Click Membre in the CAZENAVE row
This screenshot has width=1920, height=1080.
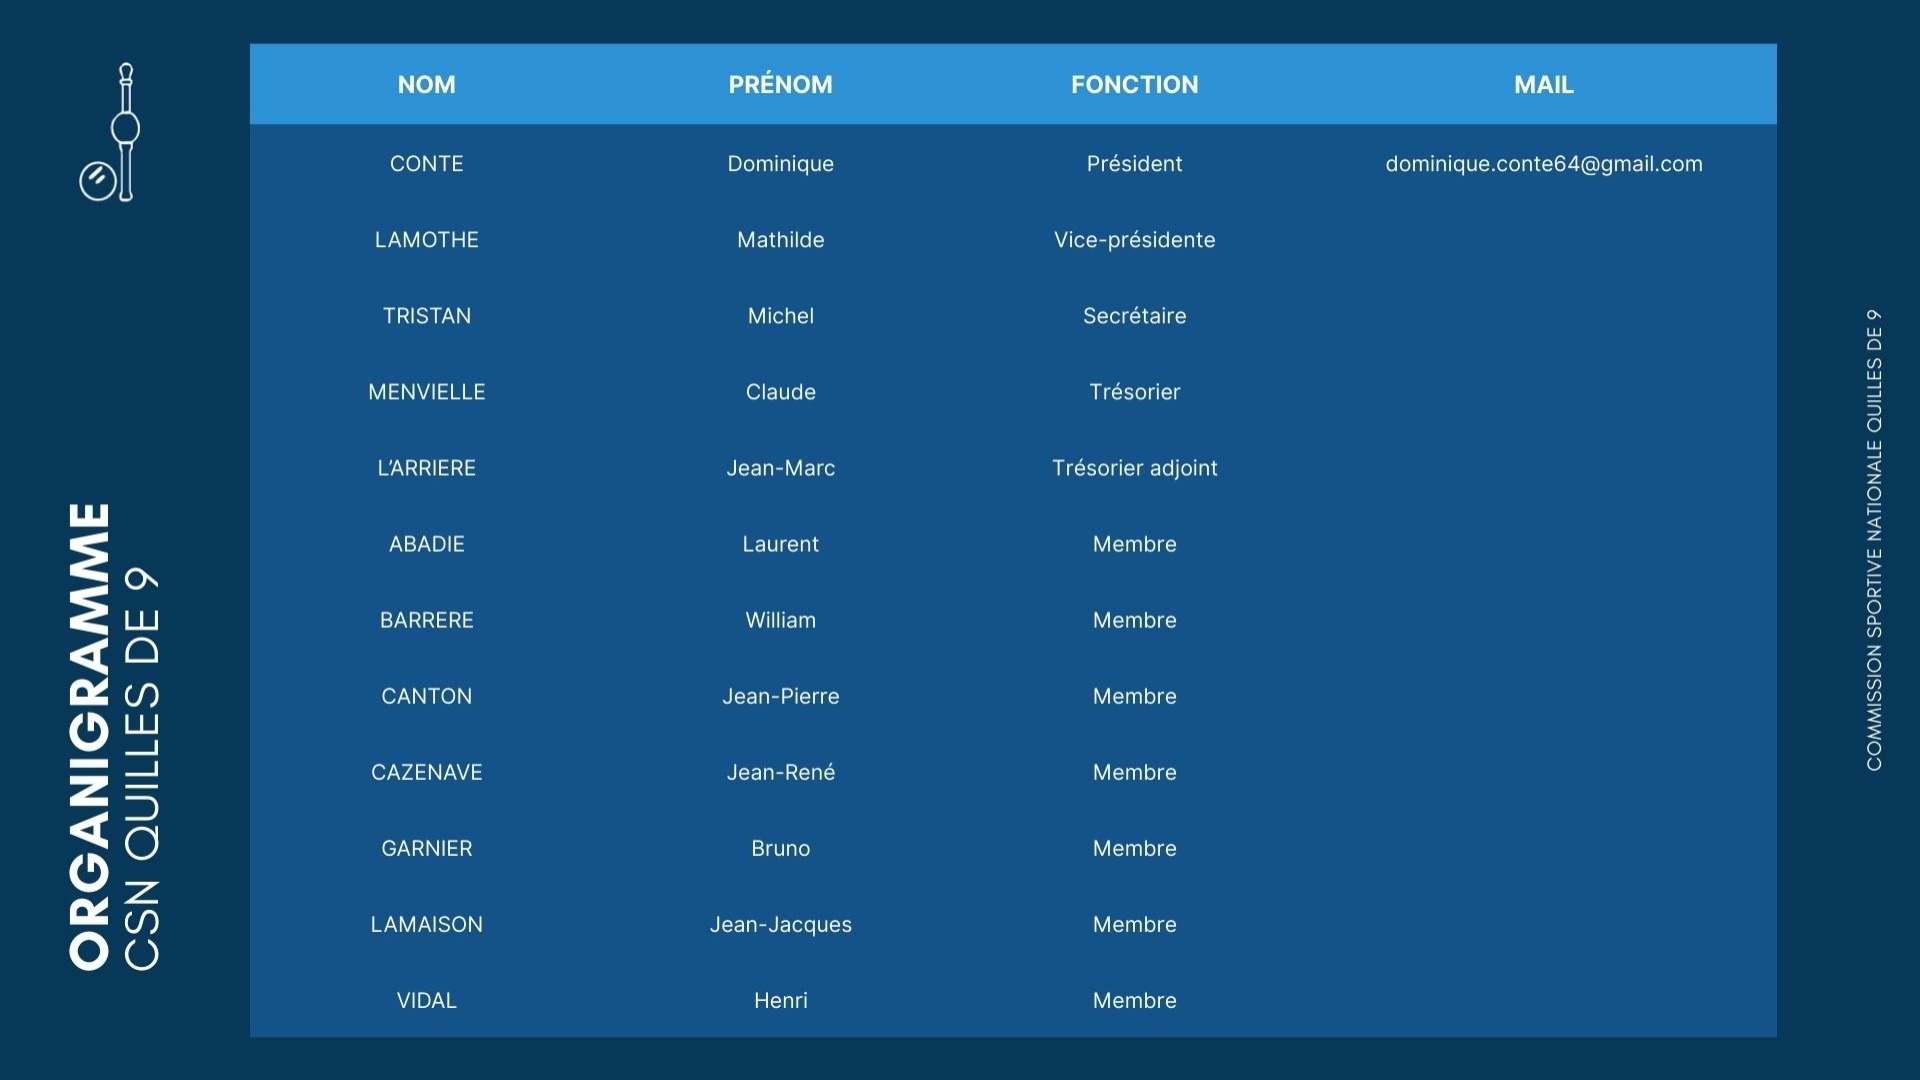(x=1135, y=772)
